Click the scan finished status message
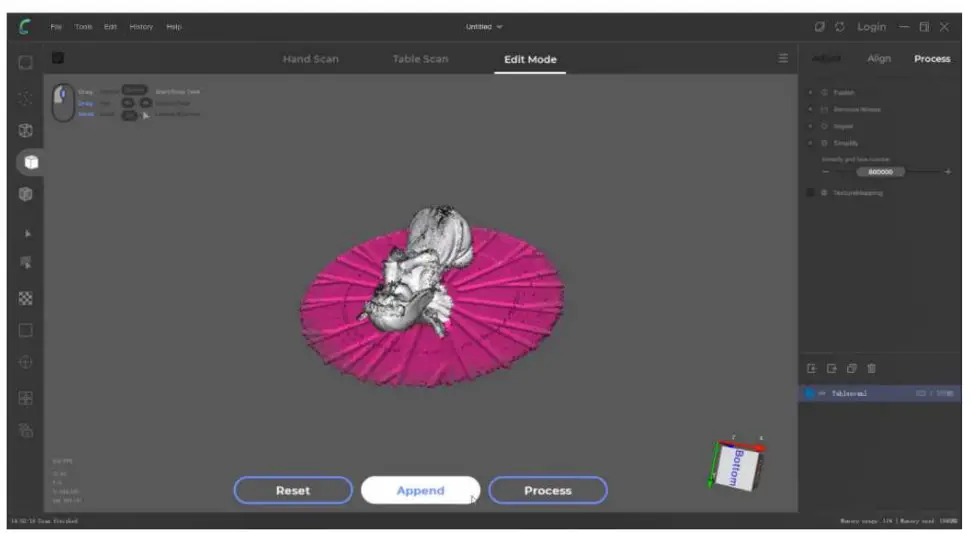971x534 pixels. coord(45,521)
